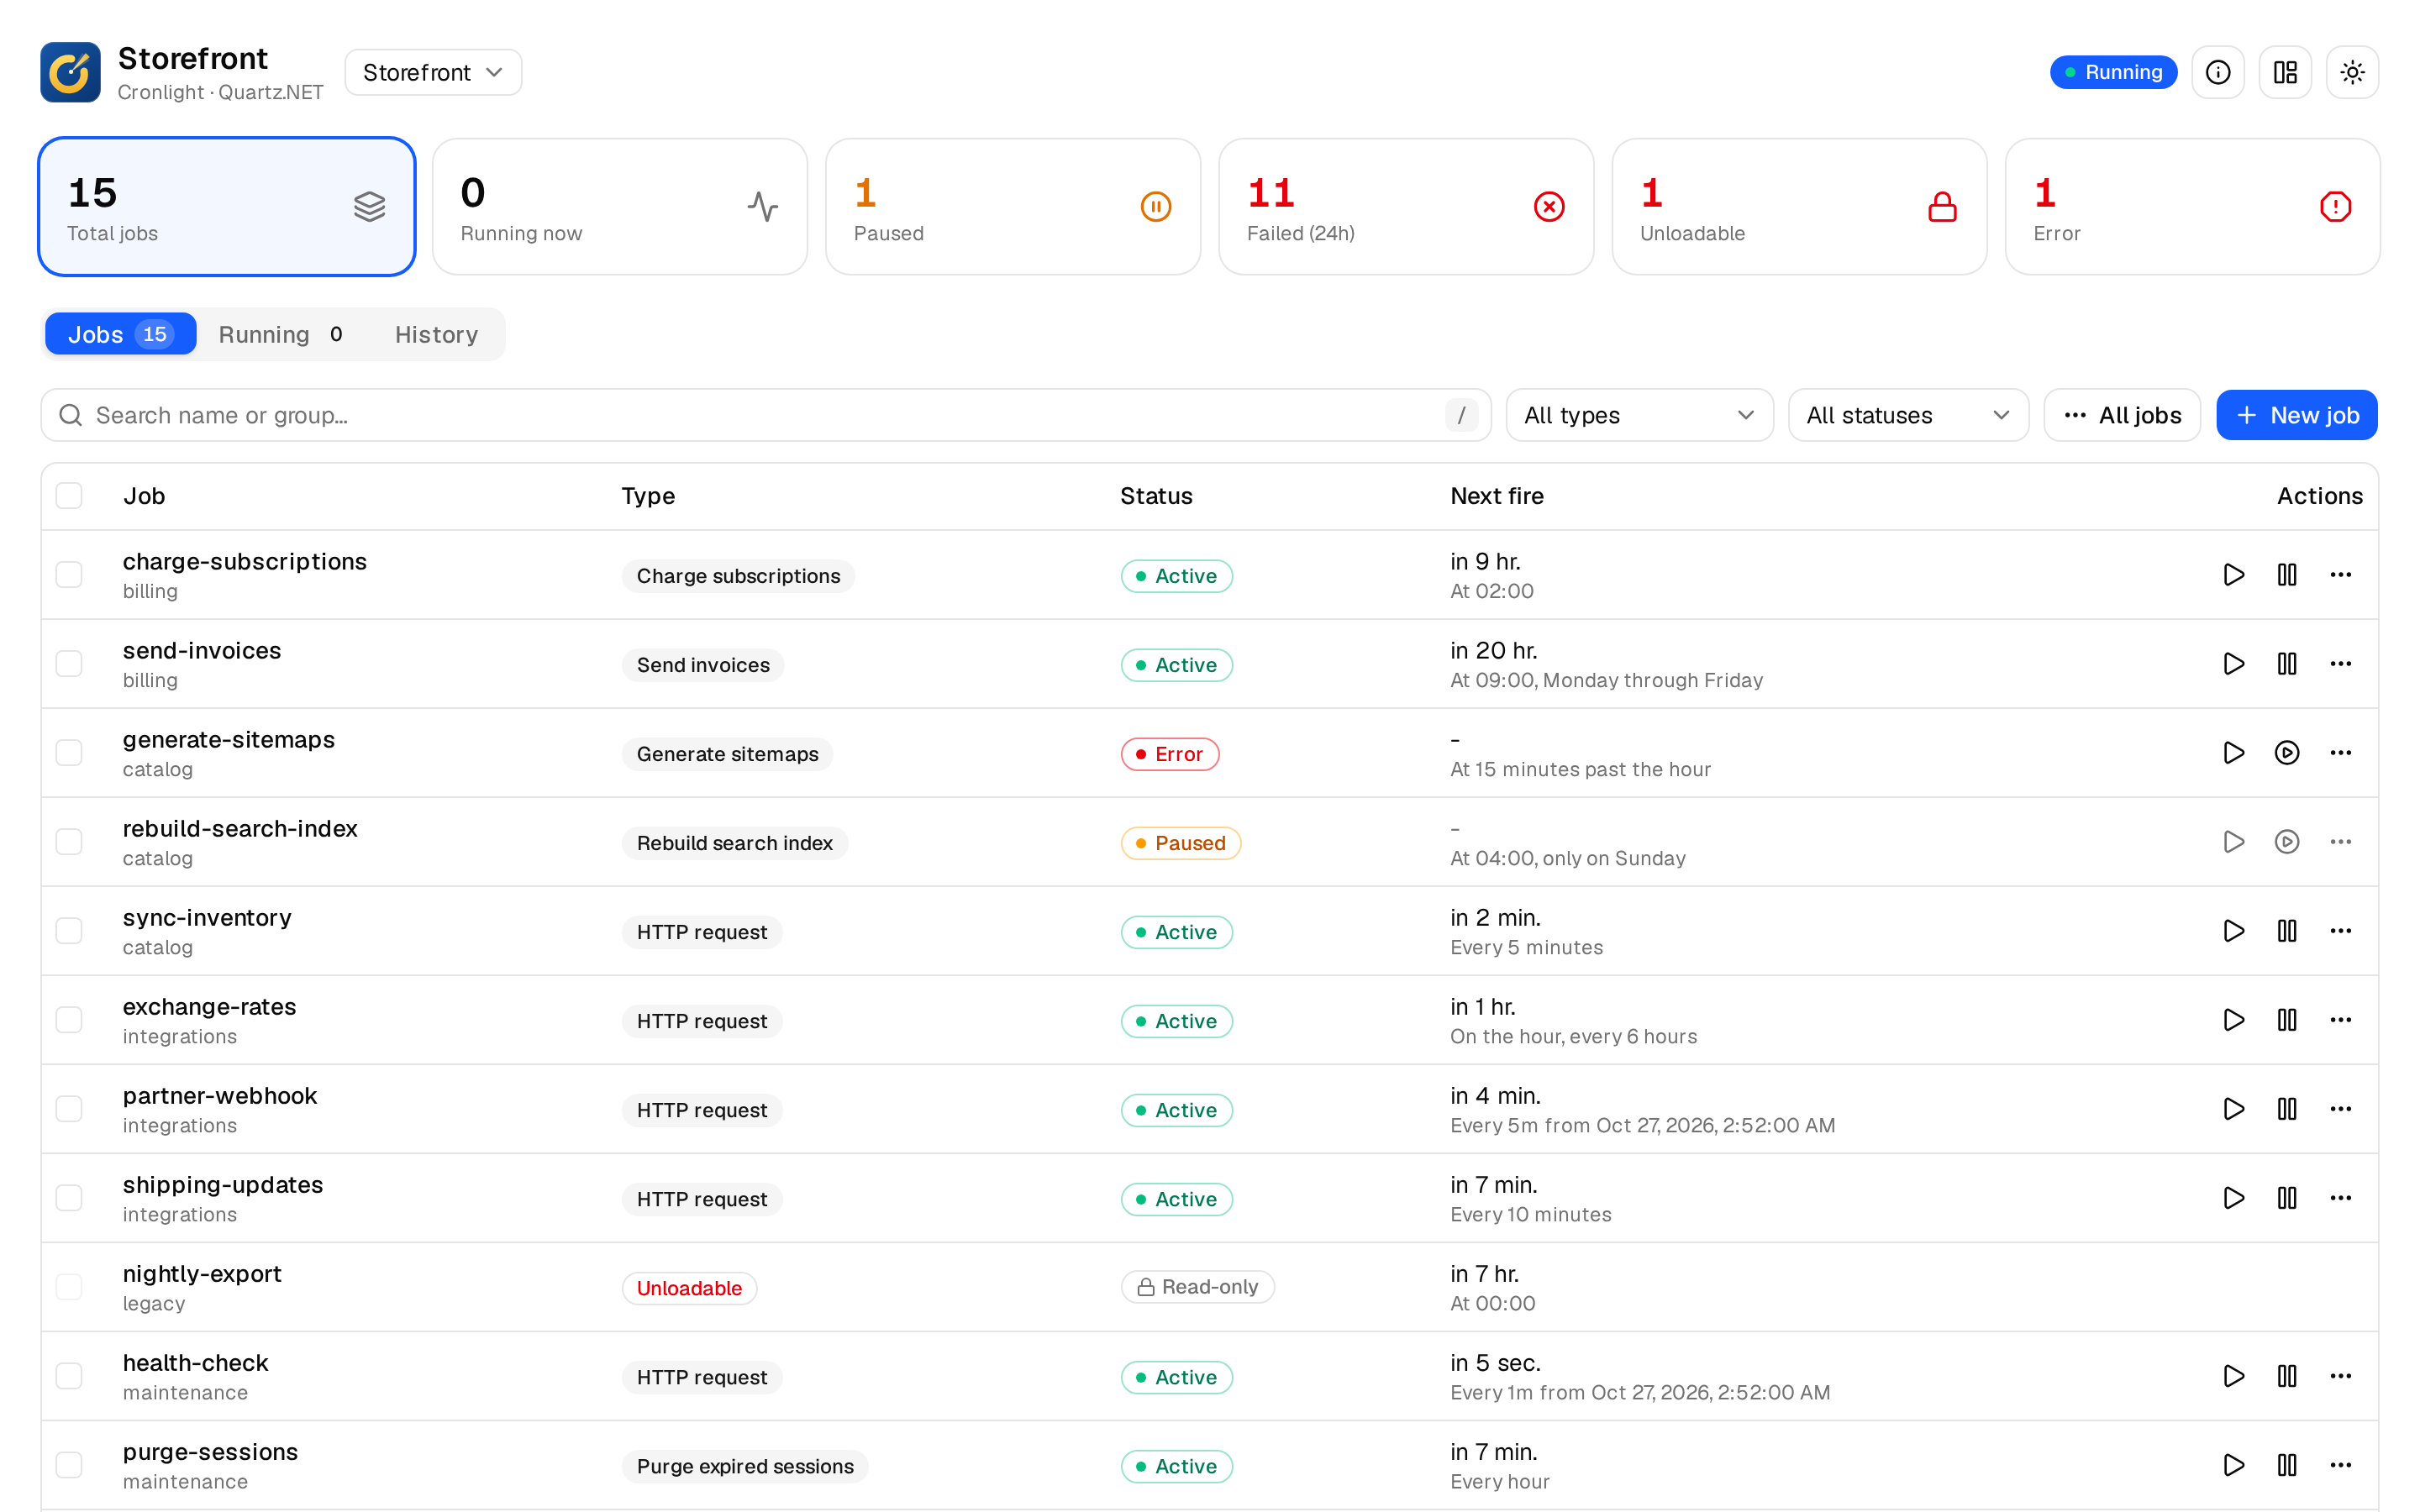Switch to the Jobs tab

point(120,334)
